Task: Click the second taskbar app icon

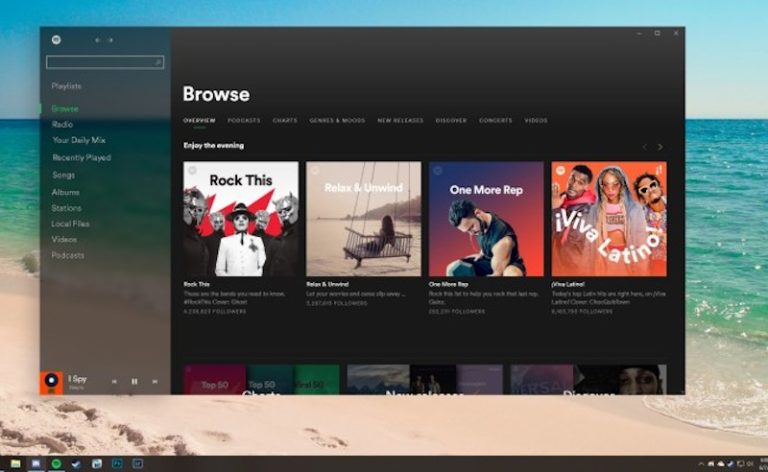Action: tap(36, 464)
